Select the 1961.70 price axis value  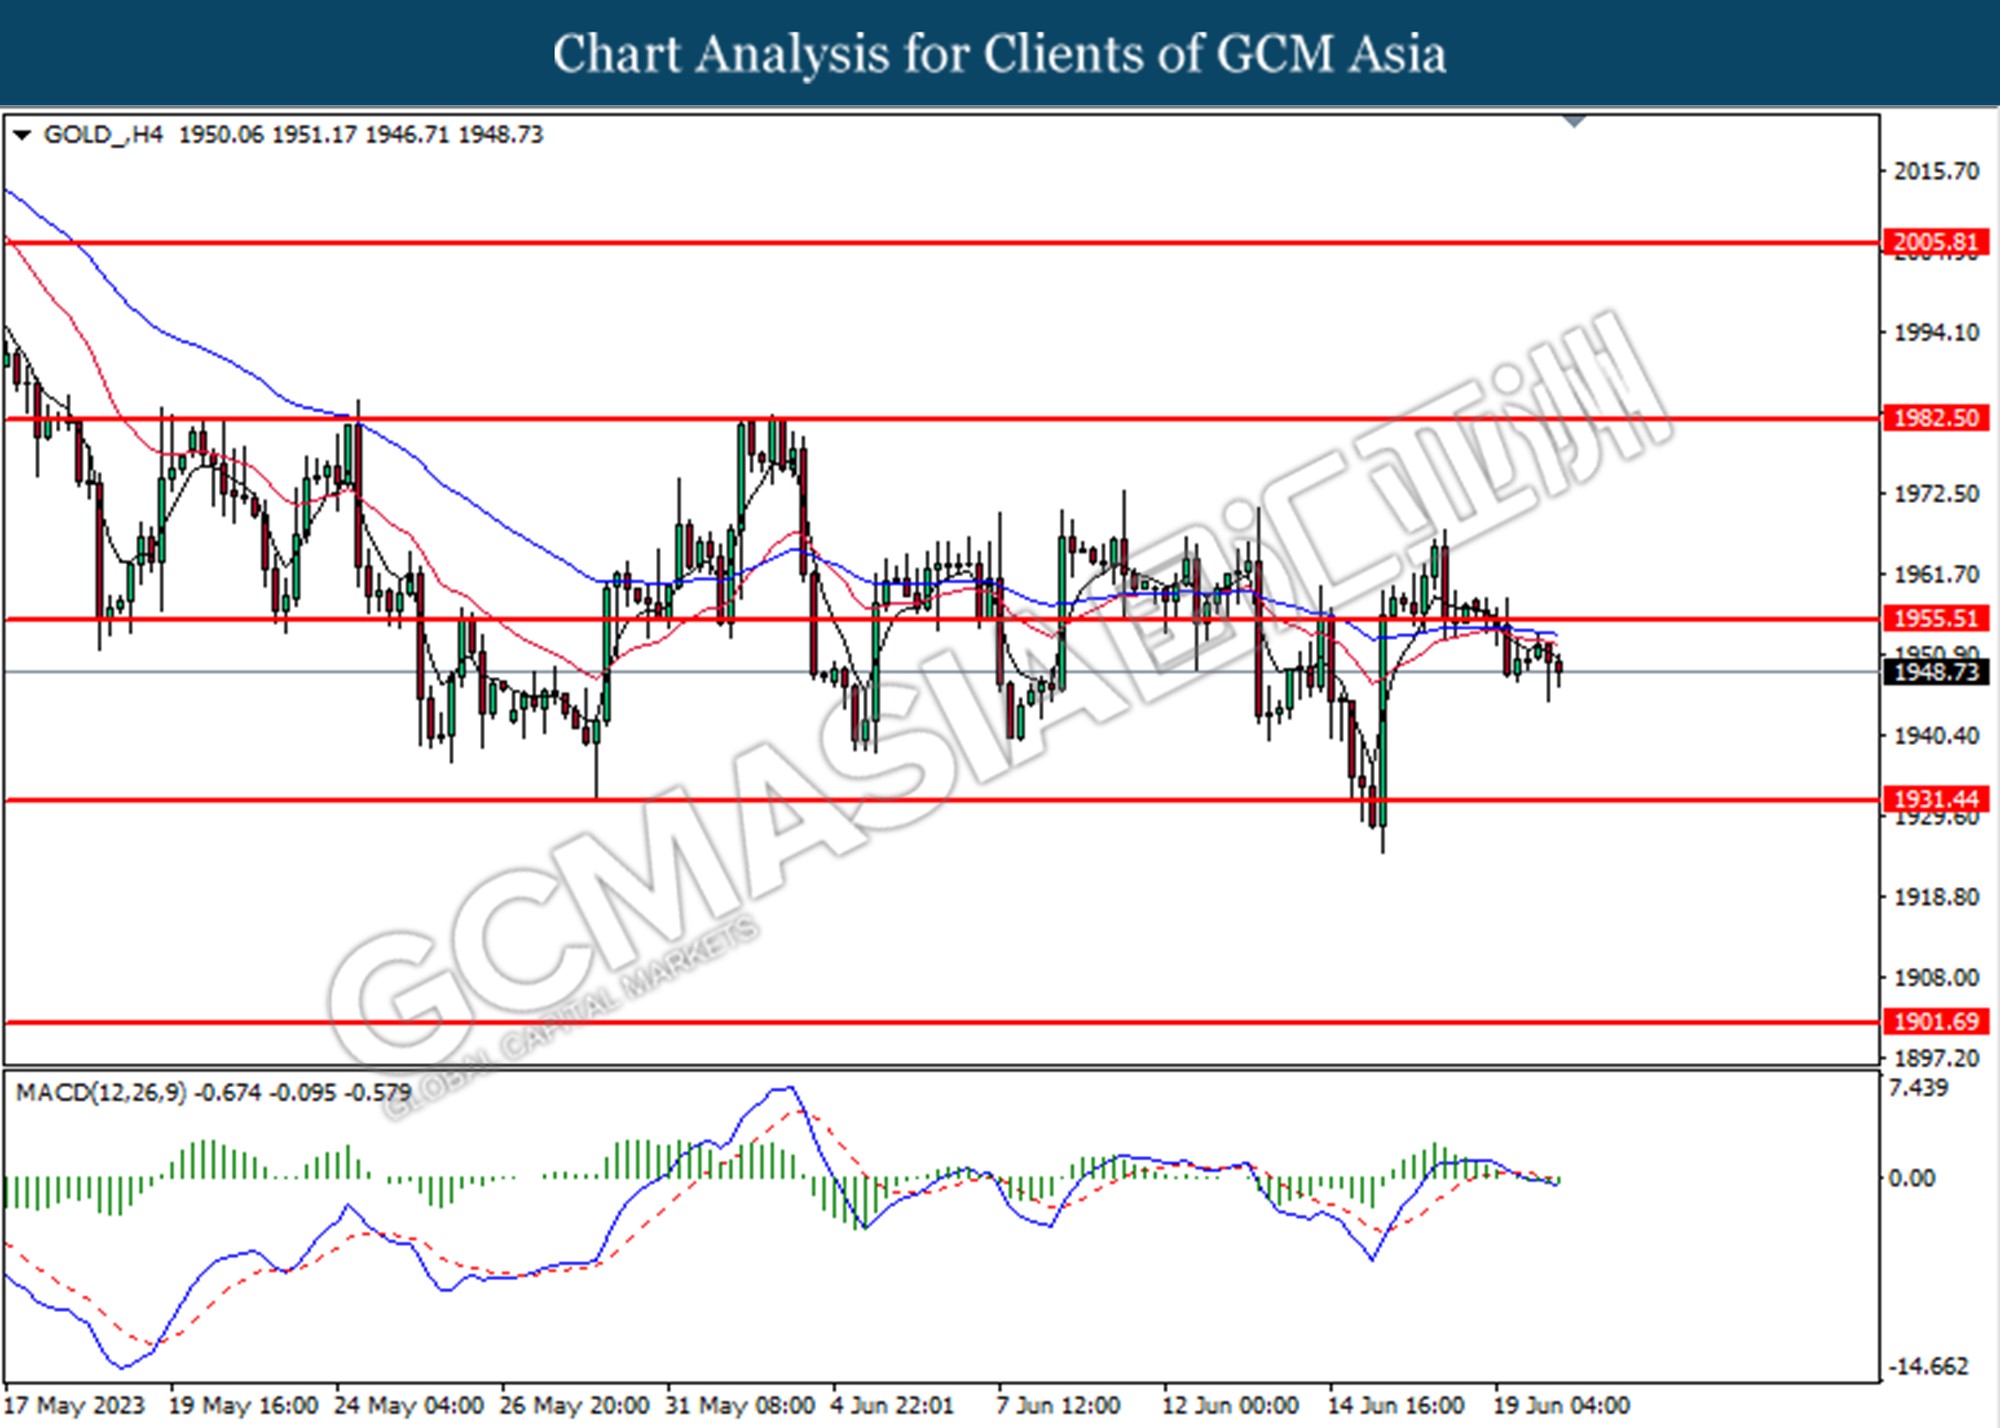pos(1936,575)
